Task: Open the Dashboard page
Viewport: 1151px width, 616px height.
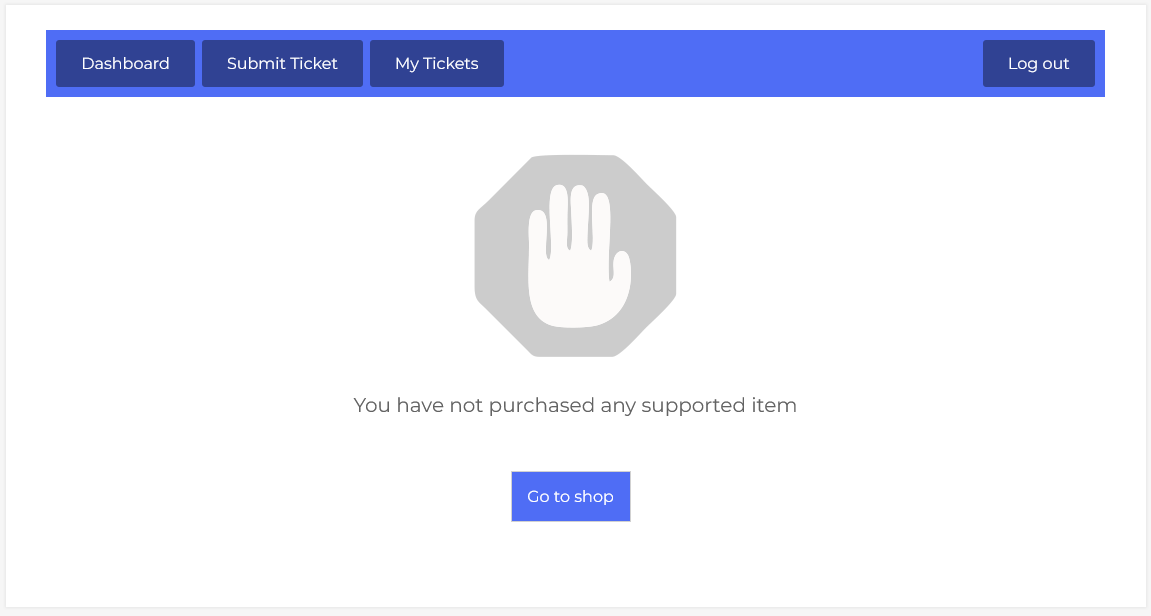Action: tap(125, 64)
